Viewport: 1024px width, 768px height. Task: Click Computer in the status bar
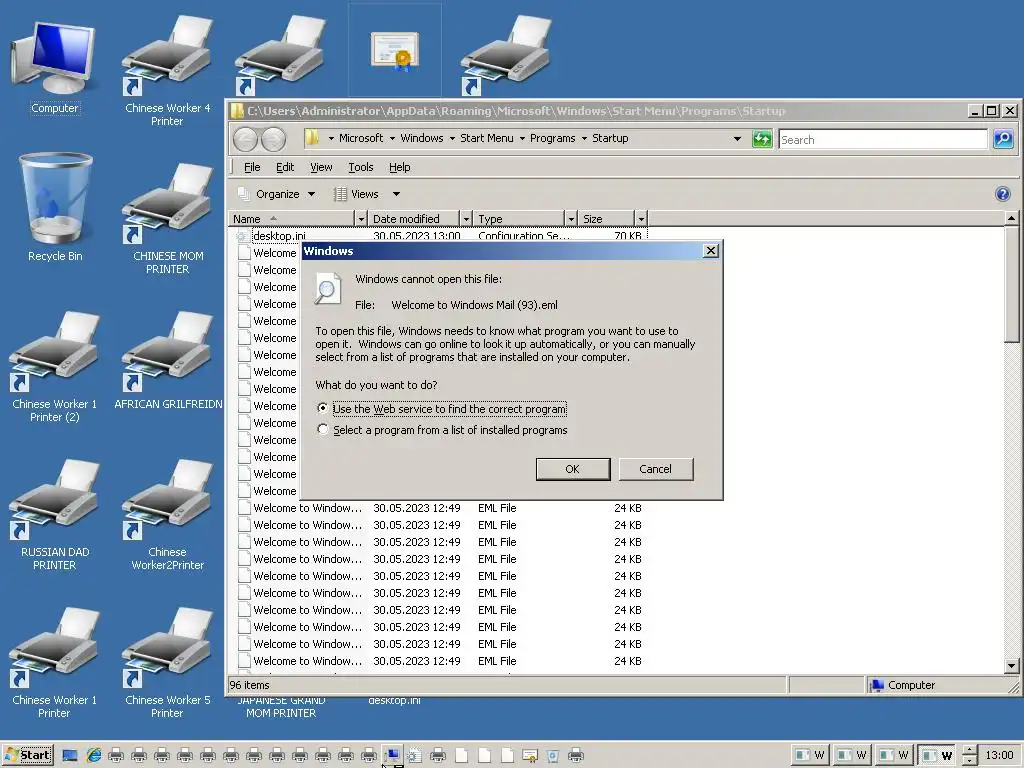click(903, 685)
